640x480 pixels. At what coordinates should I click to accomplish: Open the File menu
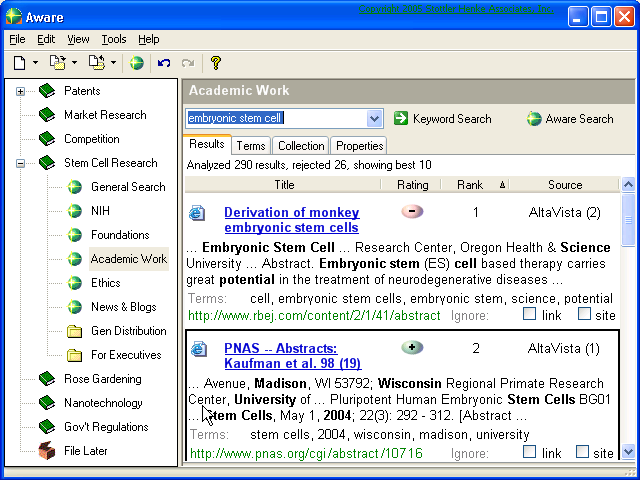point(17,39)
